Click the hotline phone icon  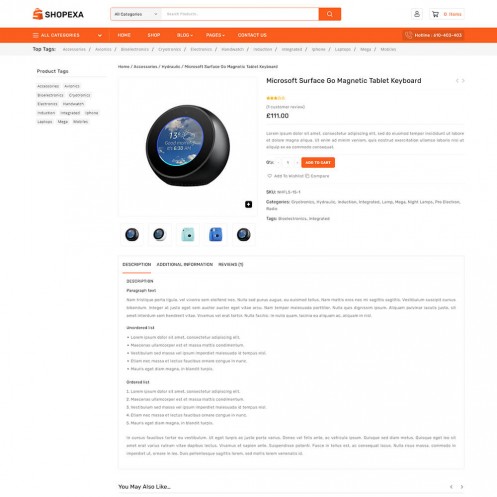[x=409, y=35]
